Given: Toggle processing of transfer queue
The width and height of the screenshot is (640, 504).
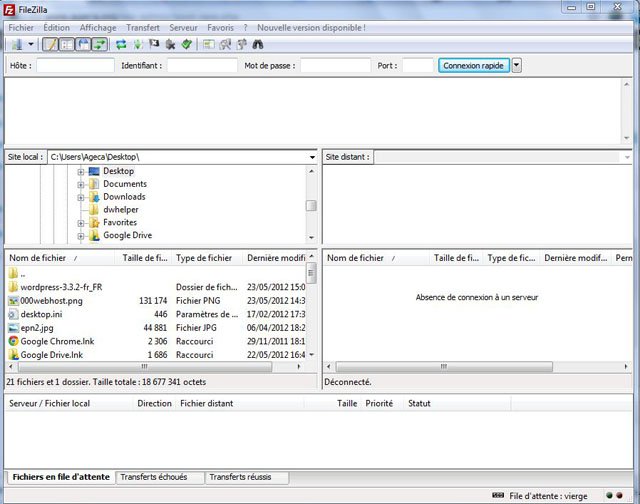Looking at the screenshot, I should pos(138,44).
